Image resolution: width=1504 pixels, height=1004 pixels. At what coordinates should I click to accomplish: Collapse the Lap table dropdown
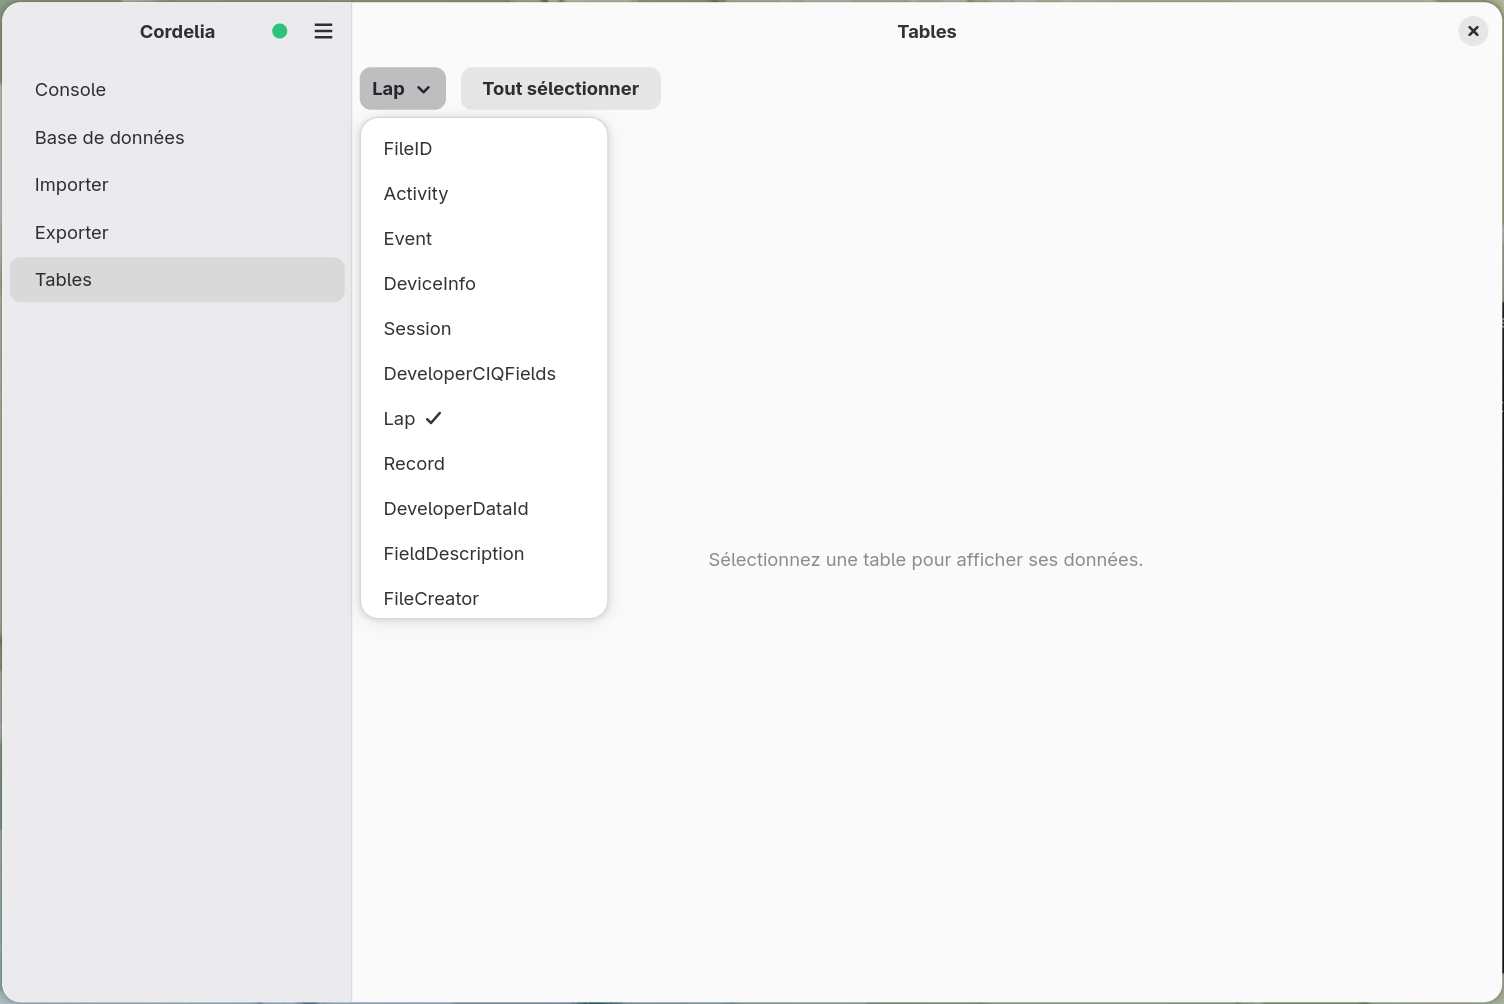pyautogui.click(x=402, y=89)
